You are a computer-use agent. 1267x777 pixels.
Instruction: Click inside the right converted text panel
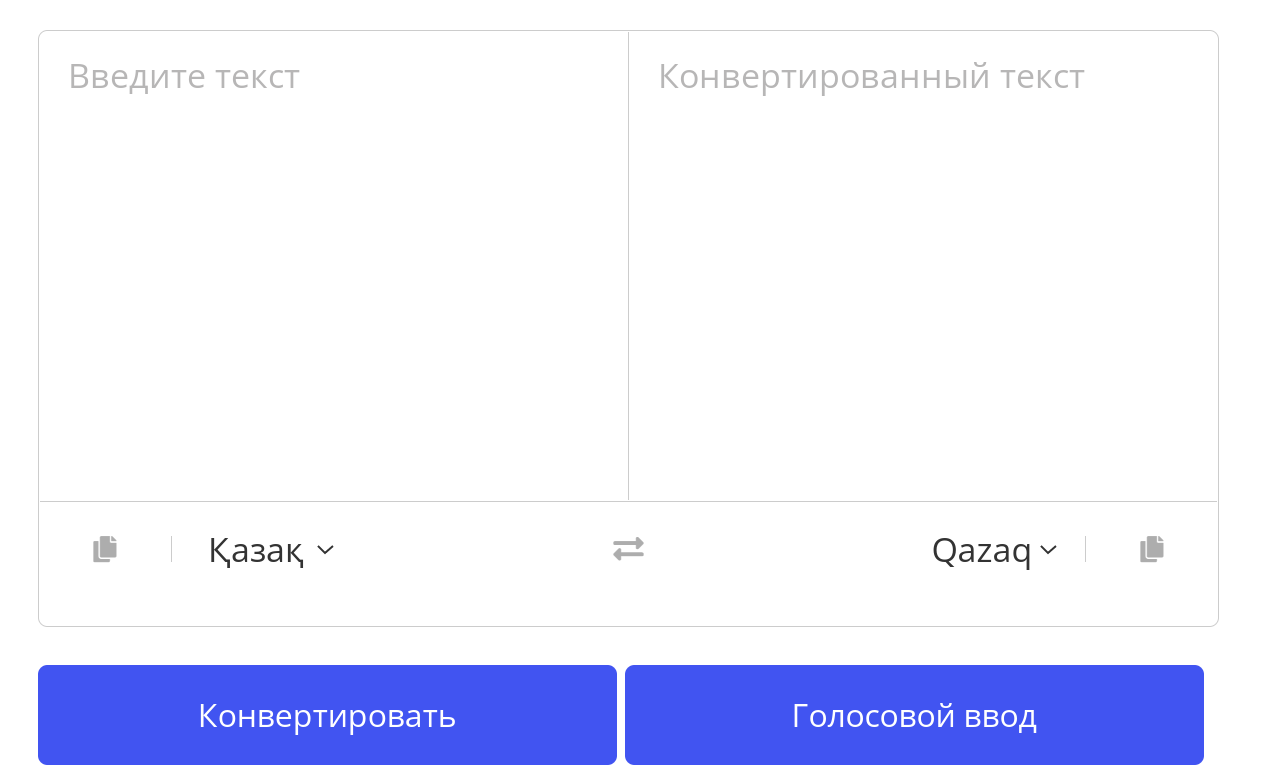pos(923,266)
